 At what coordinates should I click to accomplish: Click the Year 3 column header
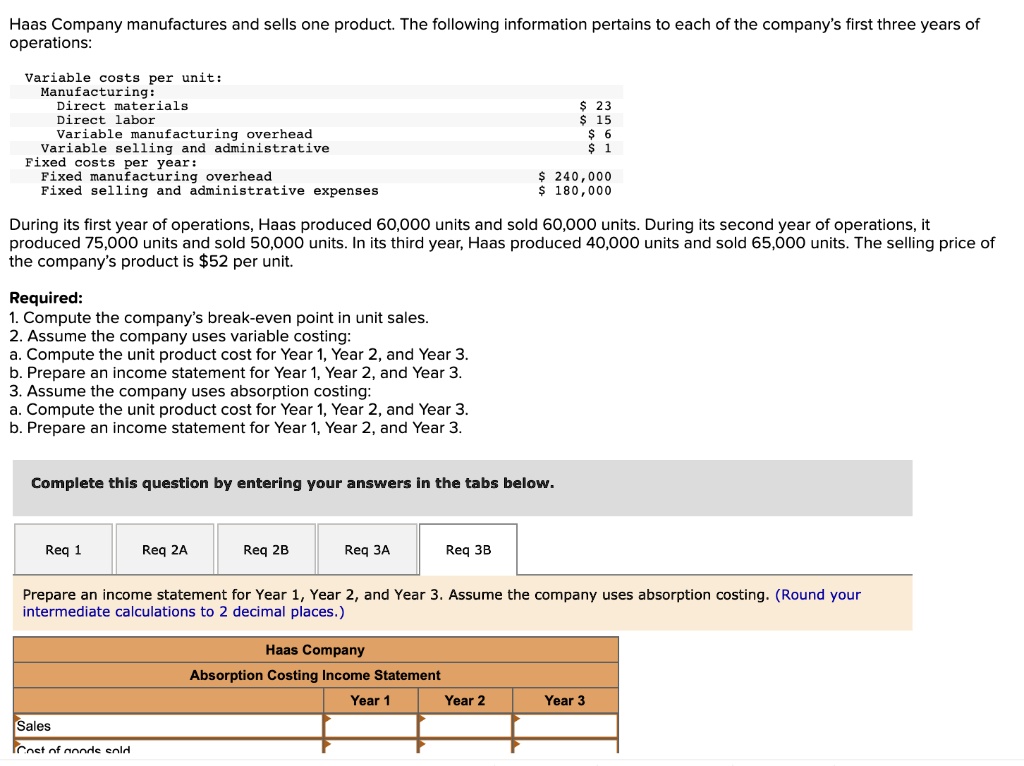565,701
